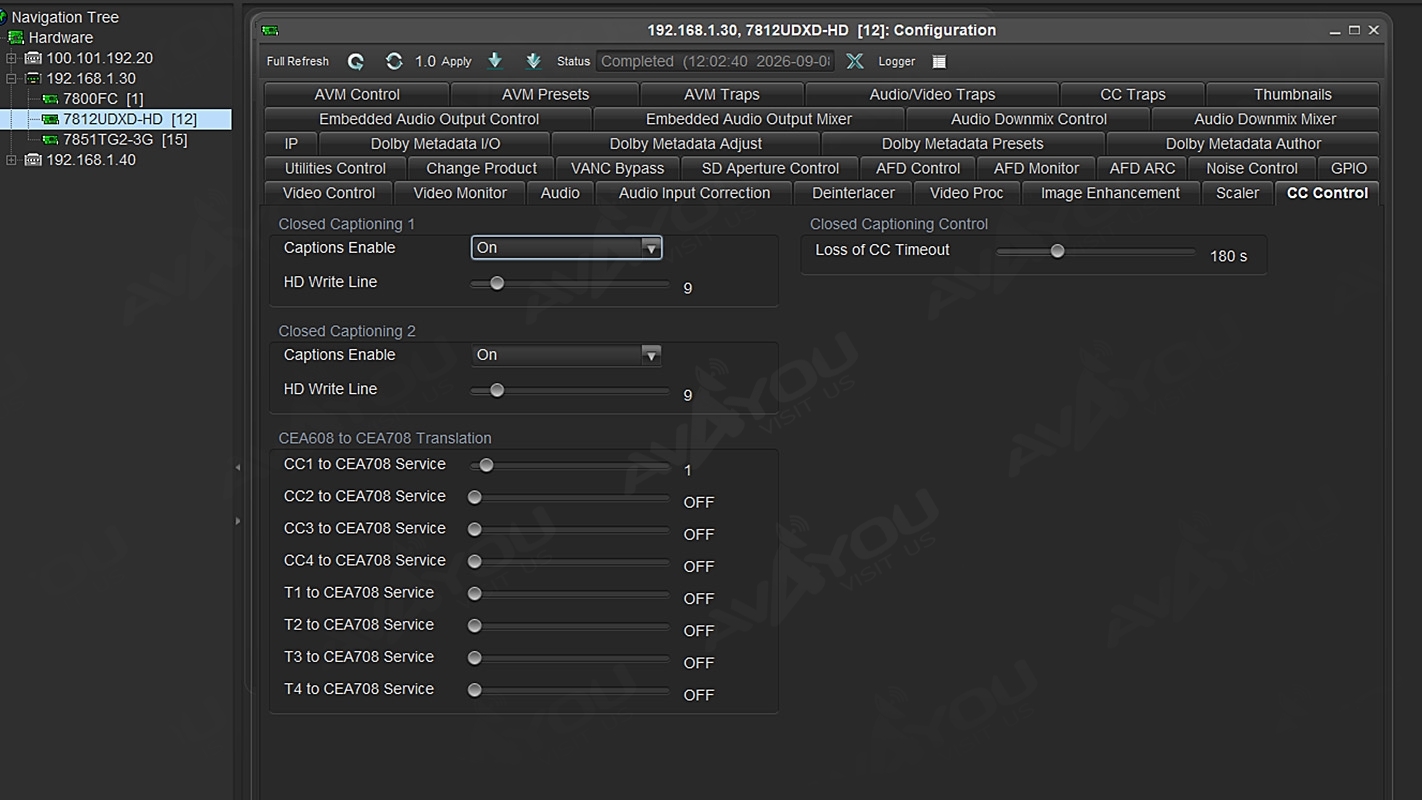Expand the 100.101.192.20 tree node
1422x800 pixels.
[12, 58]
